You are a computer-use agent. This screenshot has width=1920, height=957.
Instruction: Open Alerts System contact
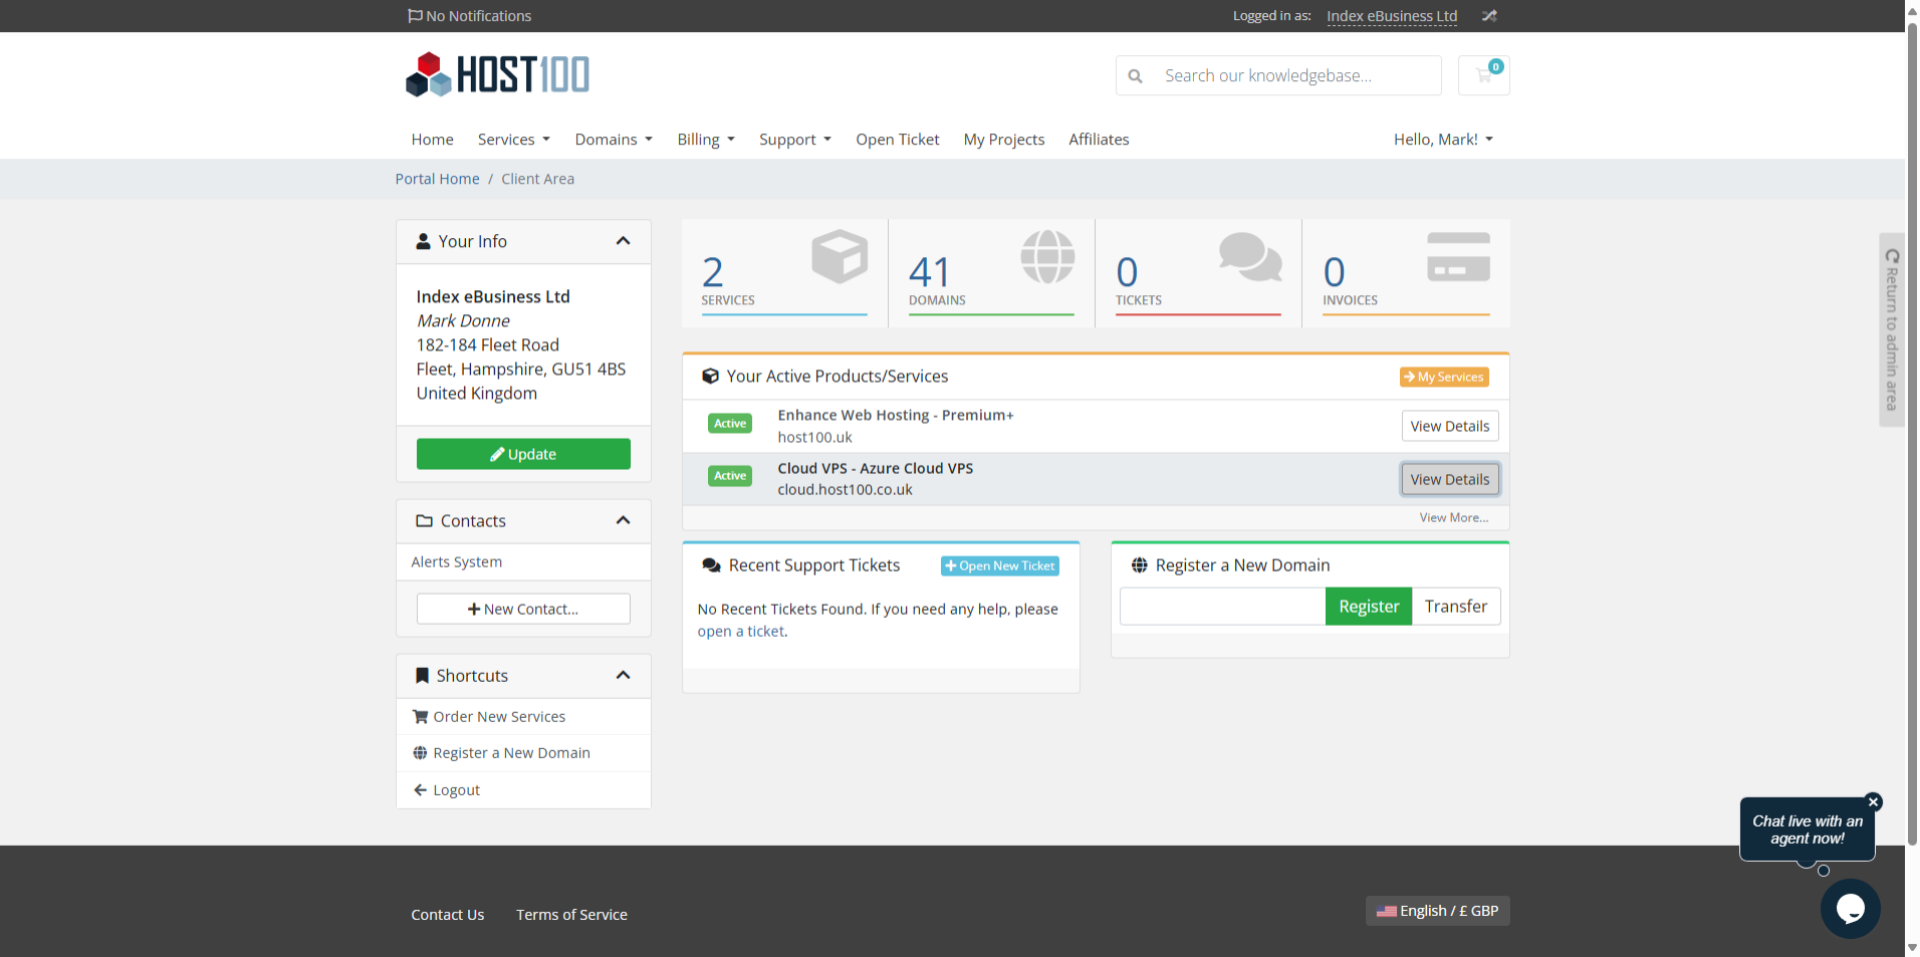[x=523, y=562]
